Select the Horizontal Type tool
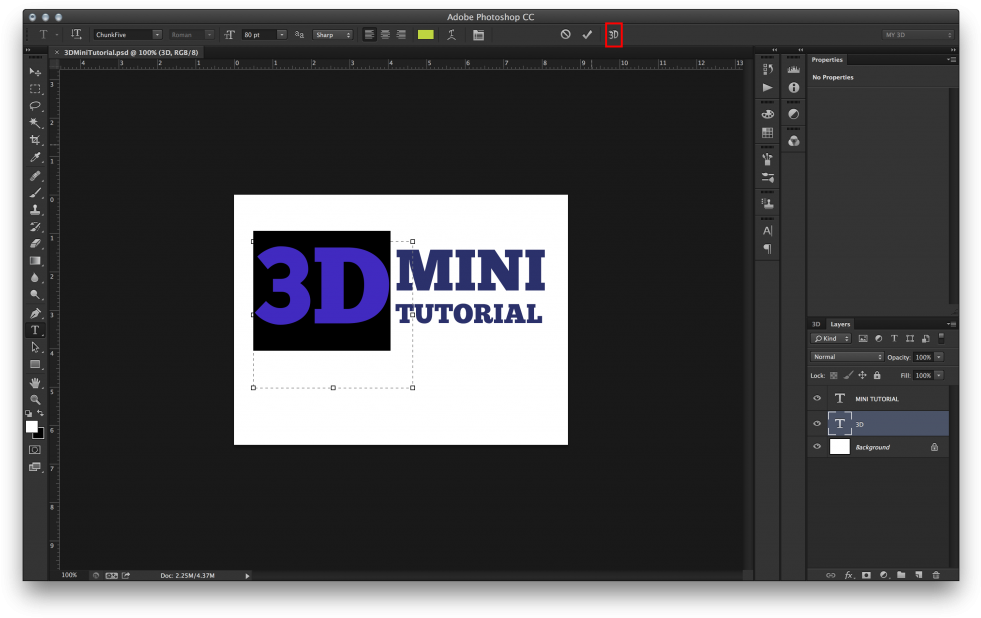 pos(35,329)
